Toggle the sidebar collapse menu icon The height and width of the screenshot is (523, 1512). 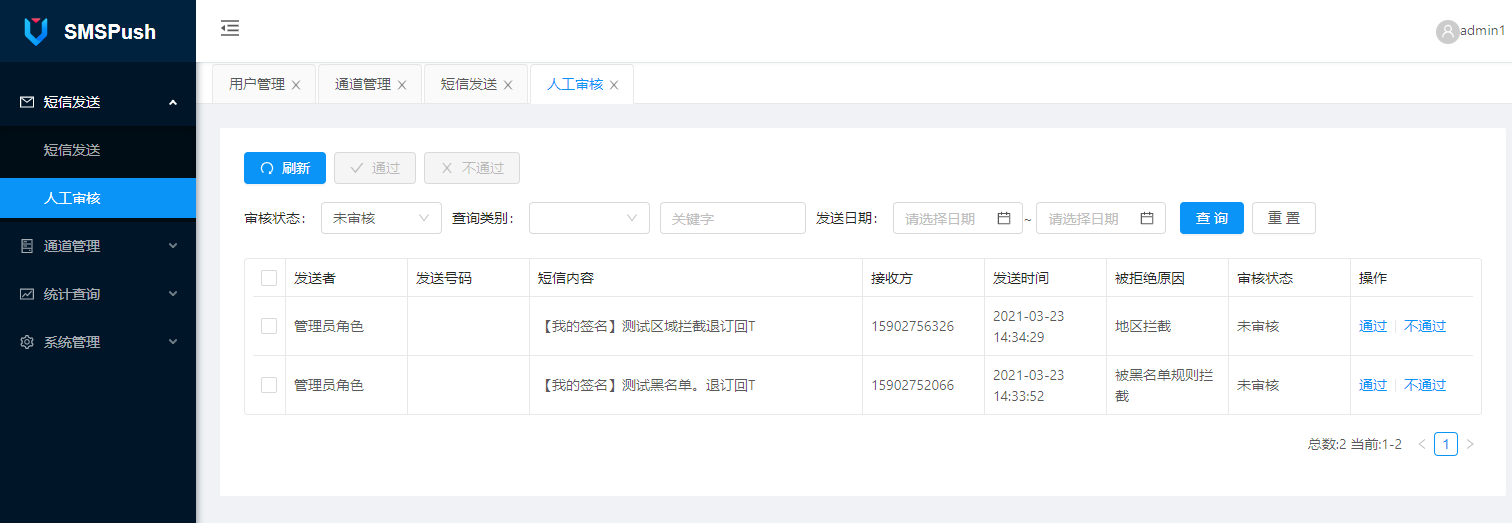230,29
